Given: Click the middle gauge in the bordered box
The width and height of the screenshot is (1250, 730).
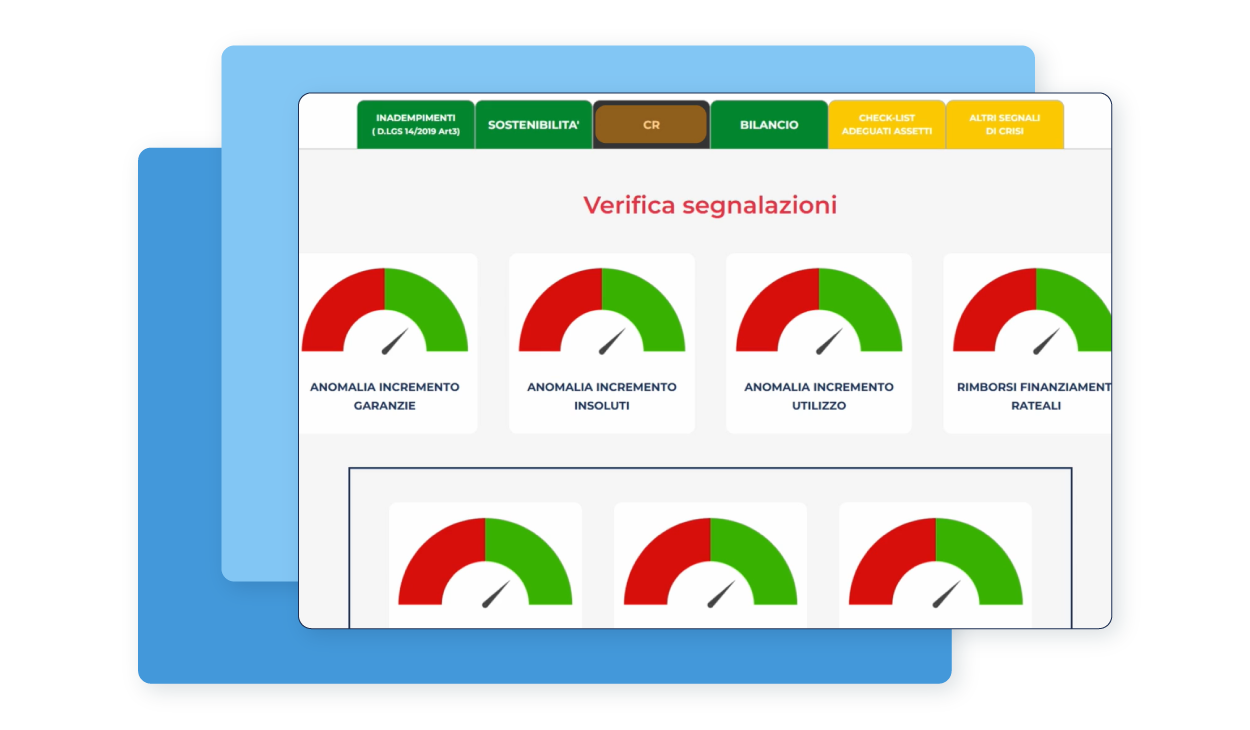Looking at the screenshot, I should click(710, 562).
